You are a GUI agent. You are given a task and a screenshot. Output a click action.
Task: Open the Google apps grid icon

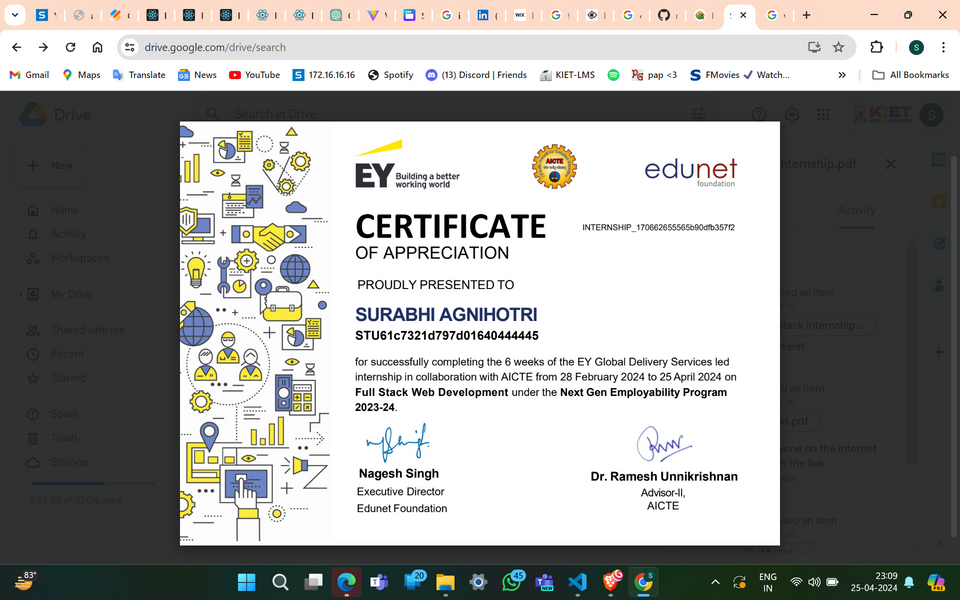[x=823, y=114]
